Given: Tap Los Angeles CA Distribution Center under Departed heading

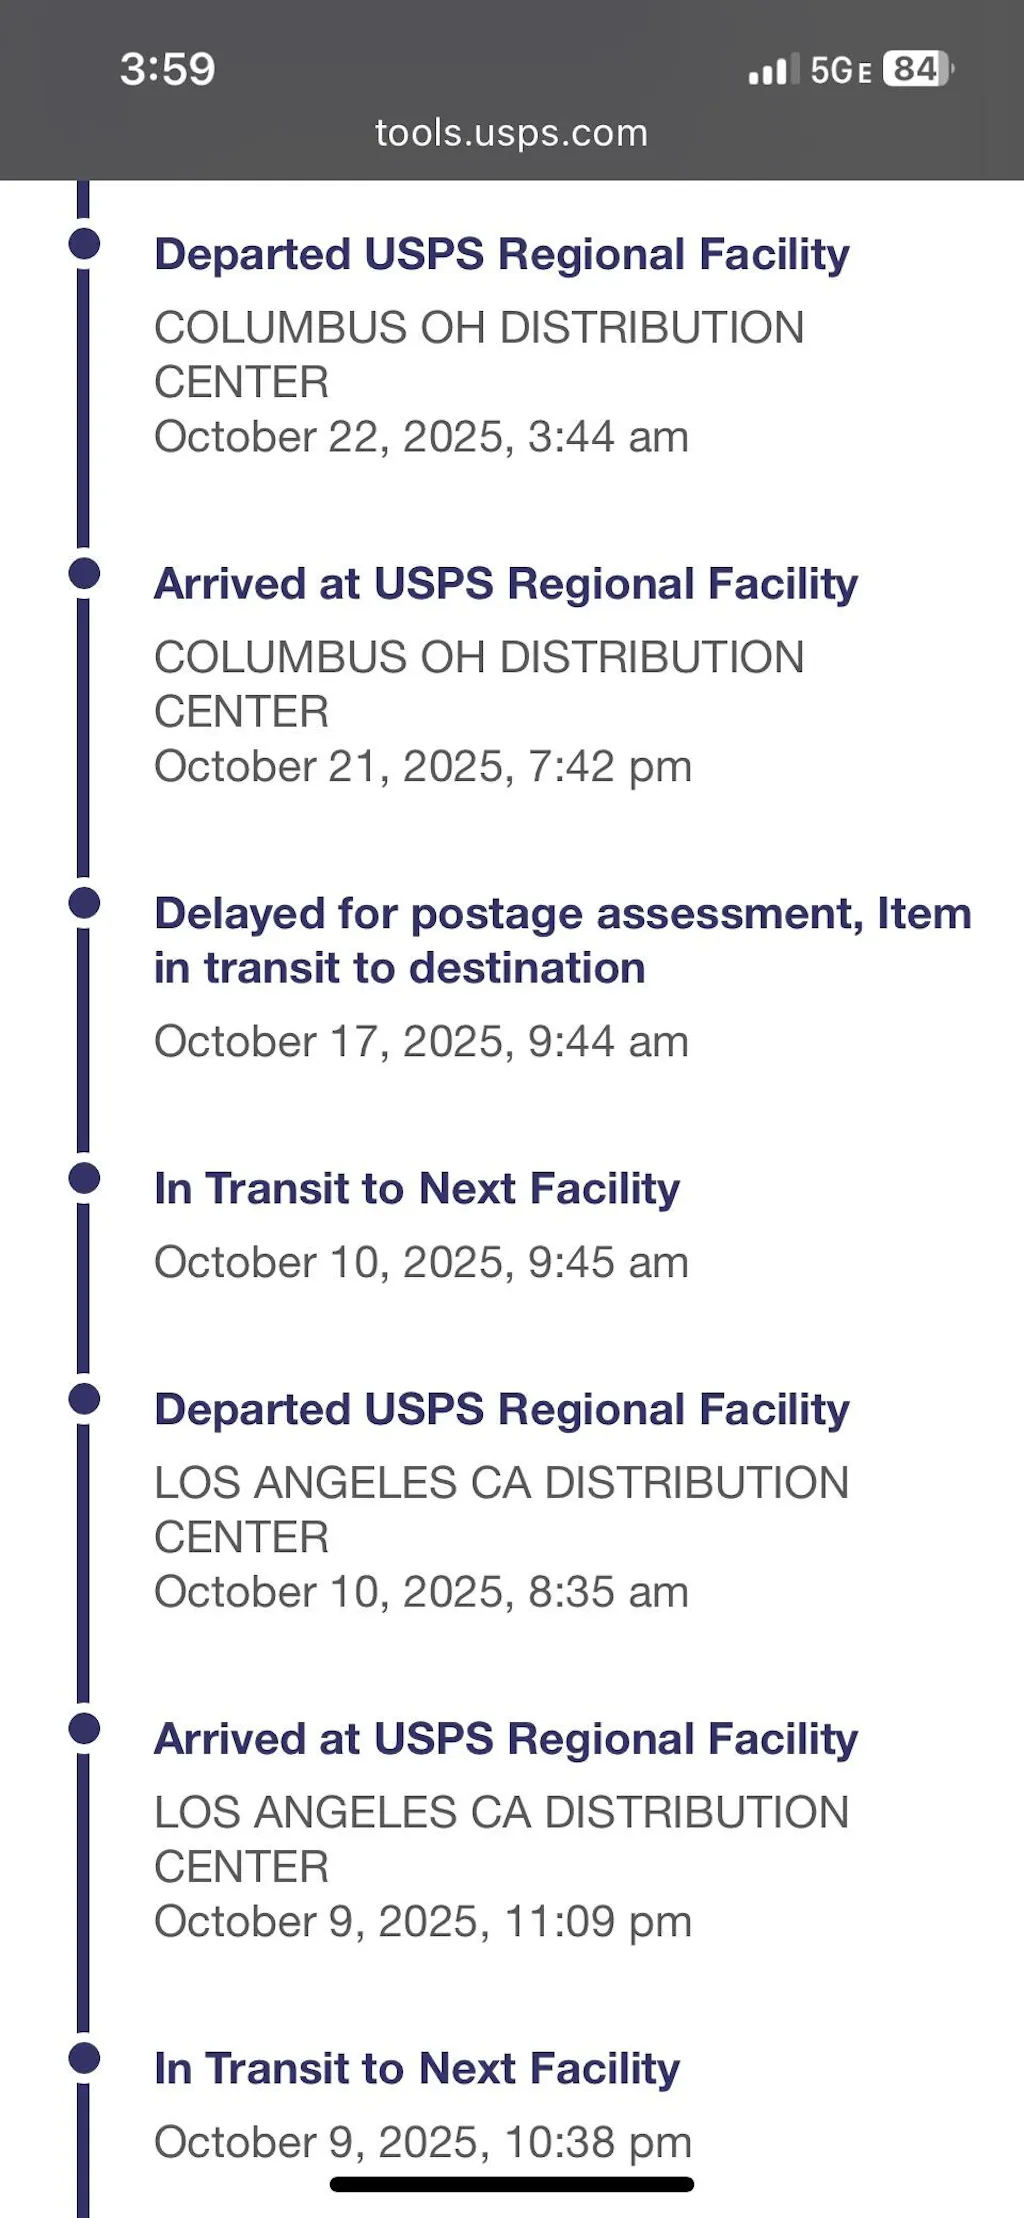Looking at the screenshot, I should tap(500, 1509).
